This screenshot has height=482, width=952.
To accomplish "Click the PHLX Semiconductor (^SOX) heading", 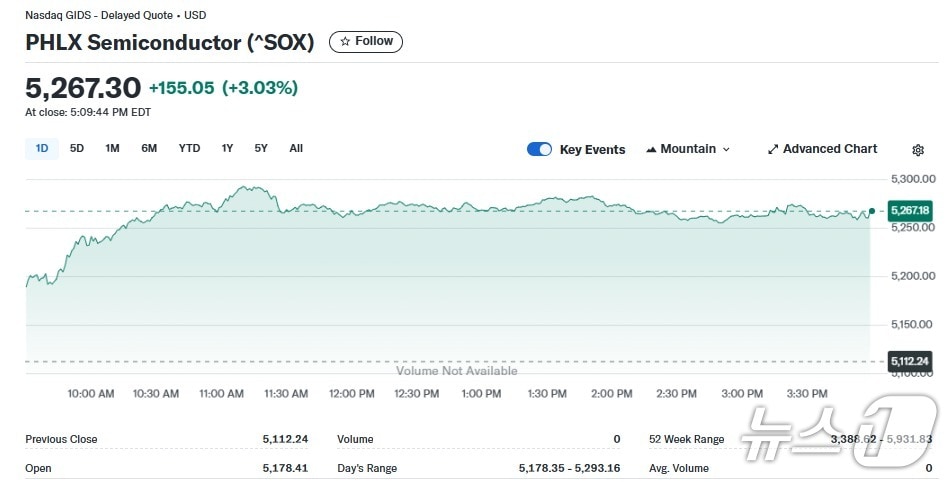I will coord(170,42).
